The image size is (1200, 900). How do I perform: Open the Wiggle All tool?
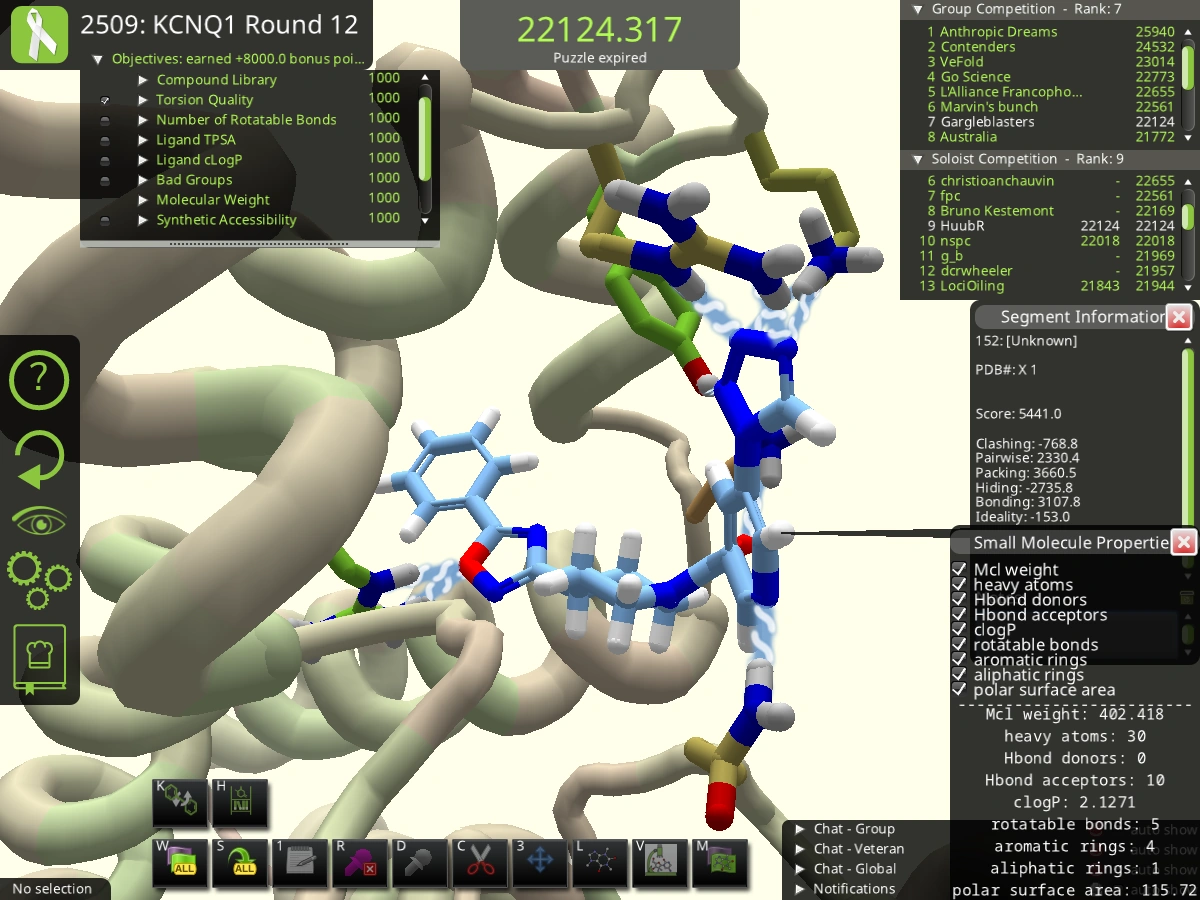point(179,862)
